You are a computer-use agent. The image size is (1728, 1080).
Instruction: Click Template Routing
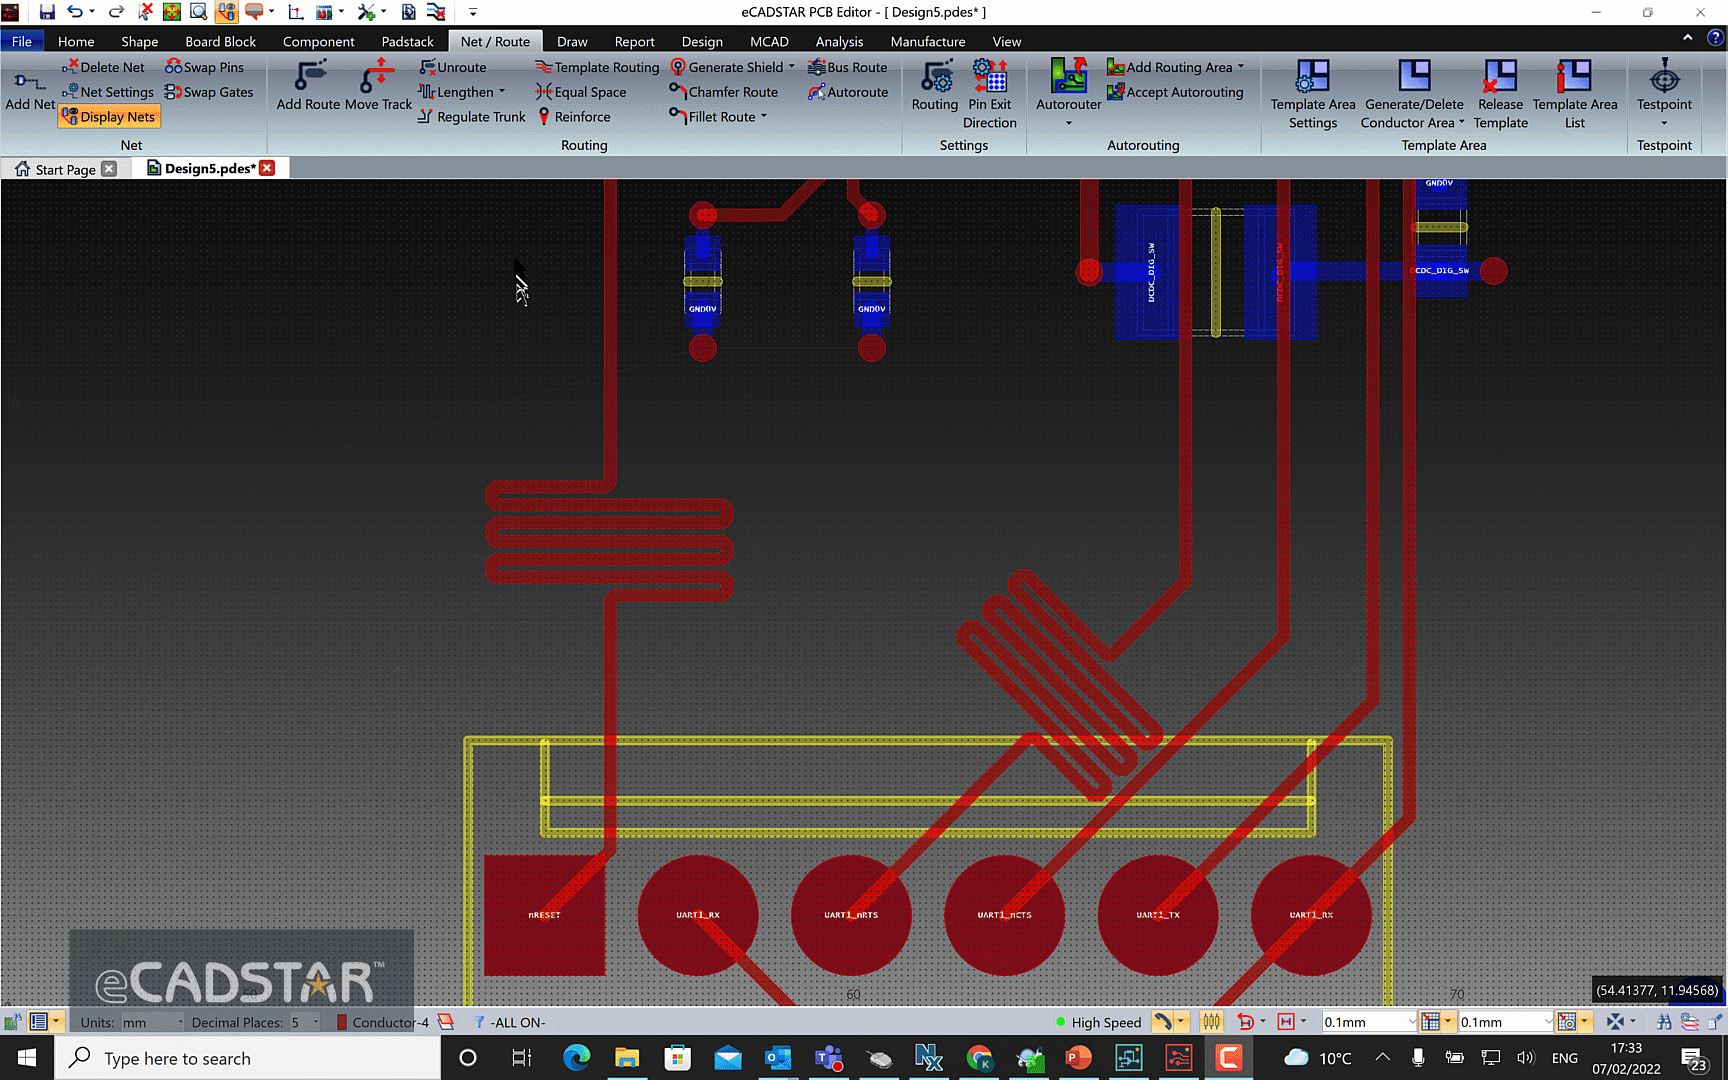[597, 67]
